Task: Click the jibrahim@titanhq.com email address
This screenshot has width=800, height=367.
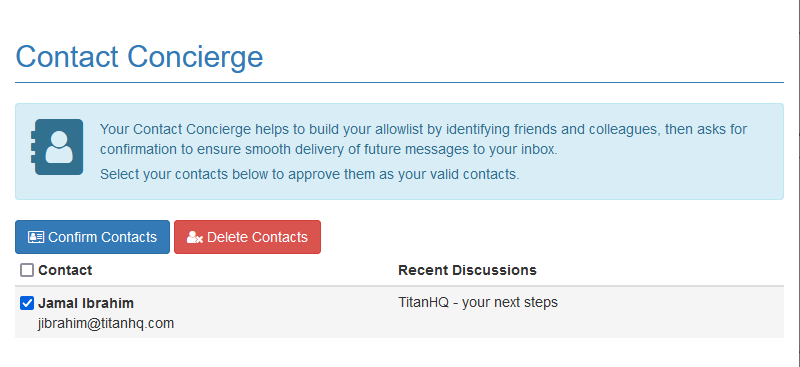Action: point(106,323)
